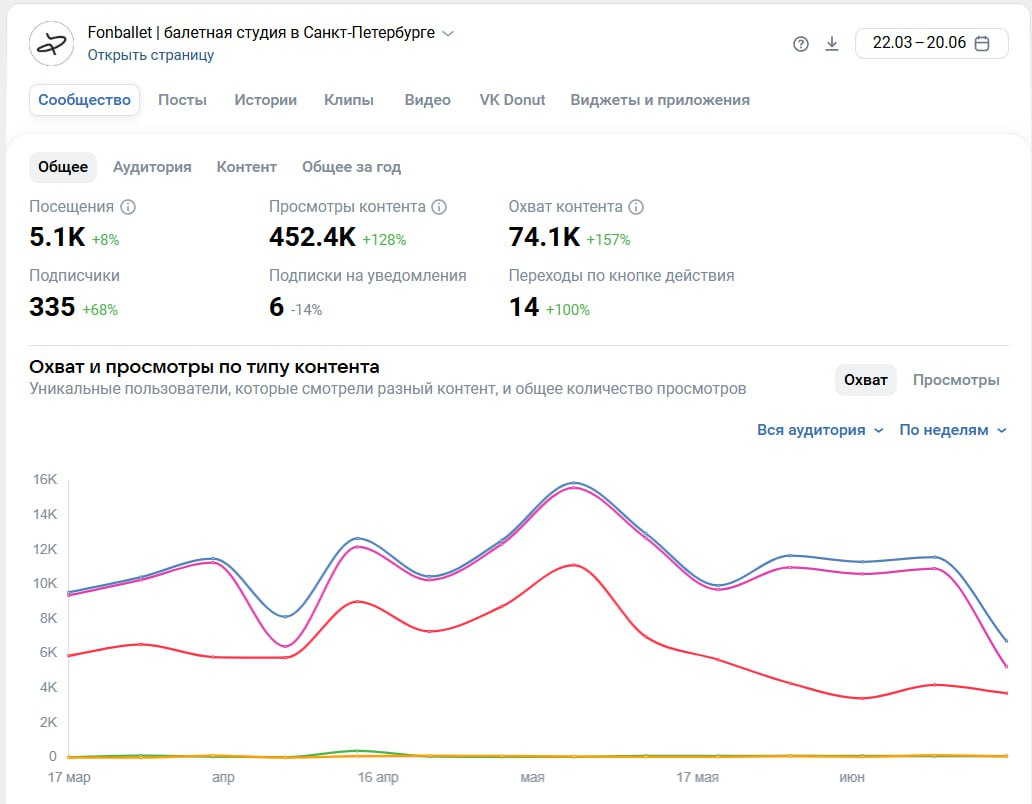Click the calendar icon in date range
This screenshot has height=804, width=1032.
[982, 43]
